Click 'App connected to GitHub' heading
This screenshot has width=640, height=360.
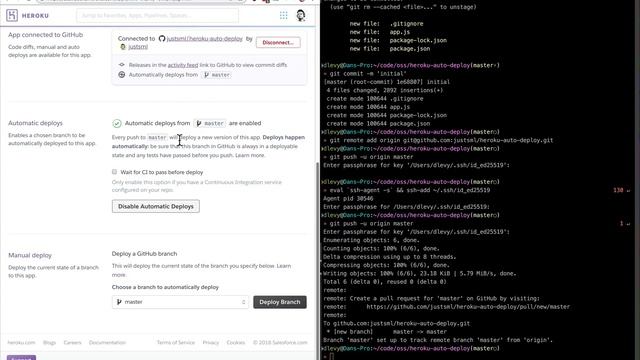(x=46, y=35)
